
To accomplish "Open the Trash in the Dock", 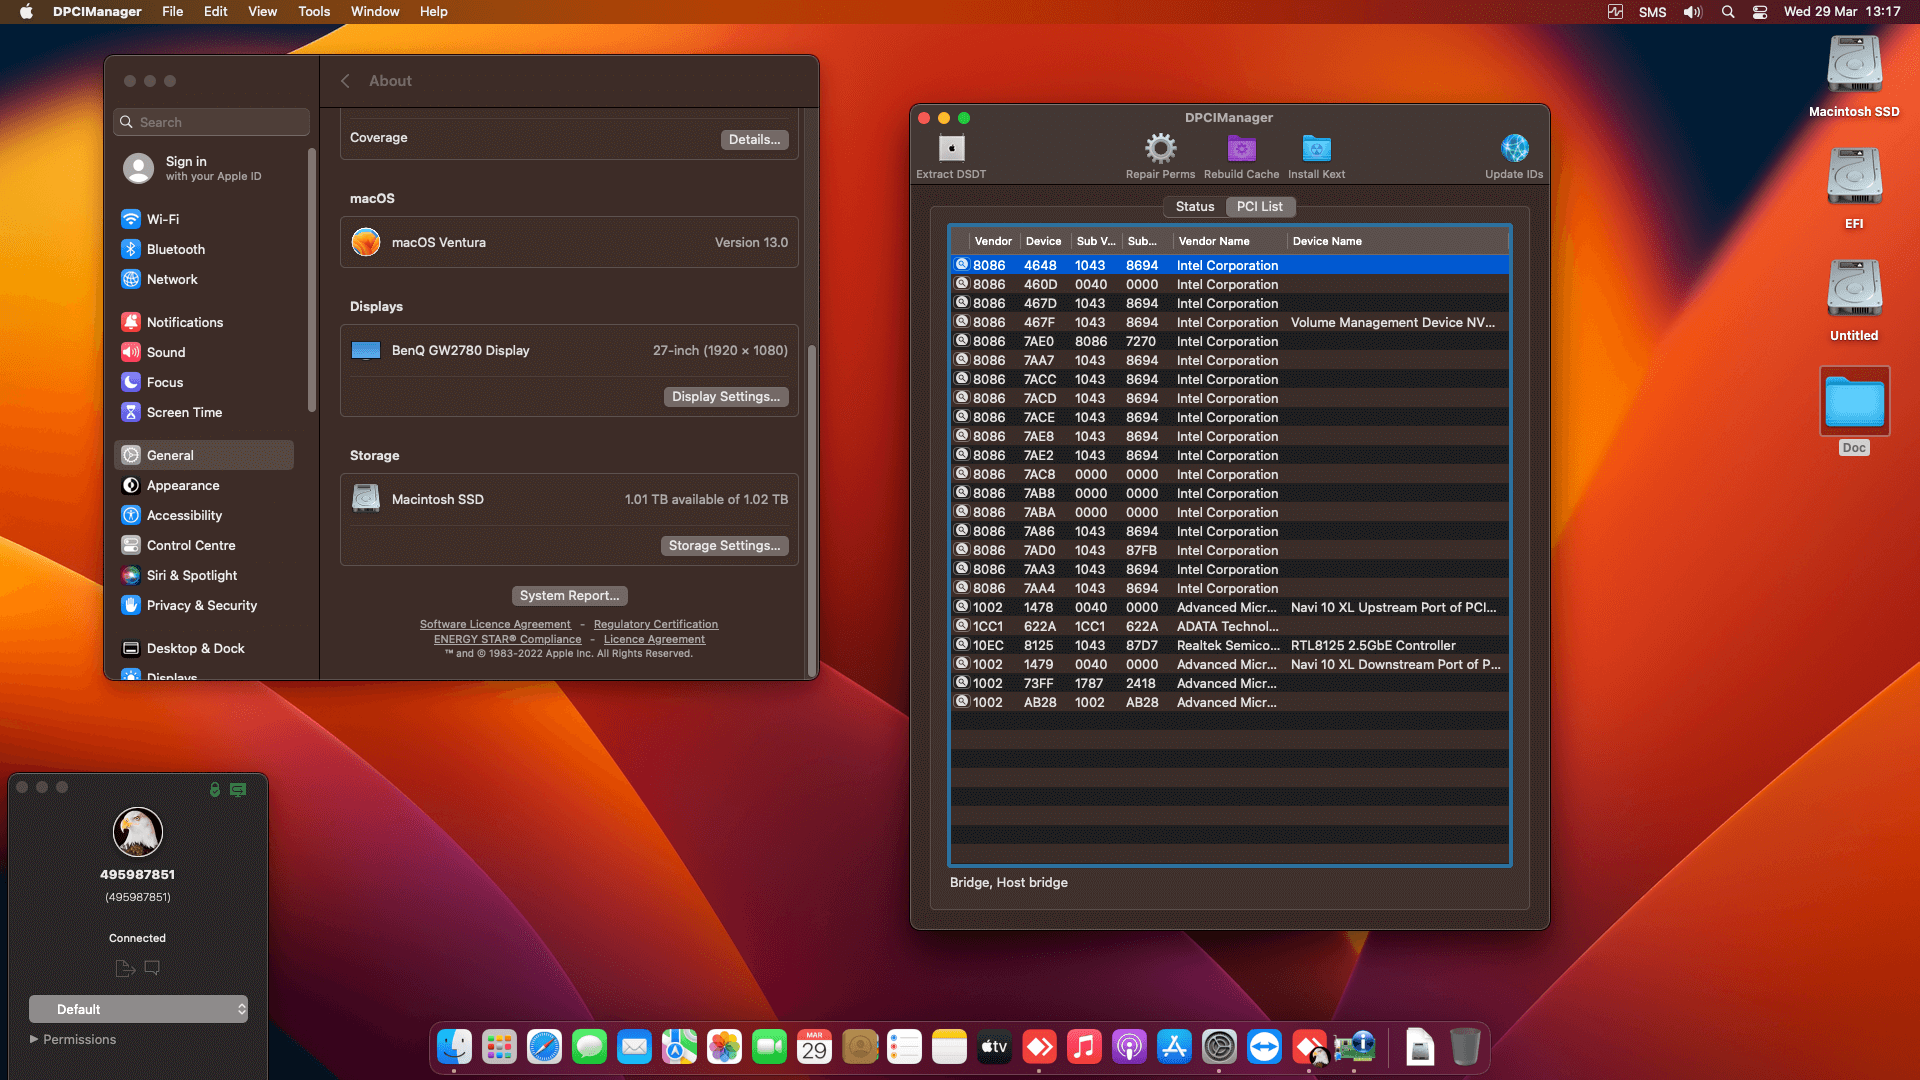I will (x=1466, y=1047).
